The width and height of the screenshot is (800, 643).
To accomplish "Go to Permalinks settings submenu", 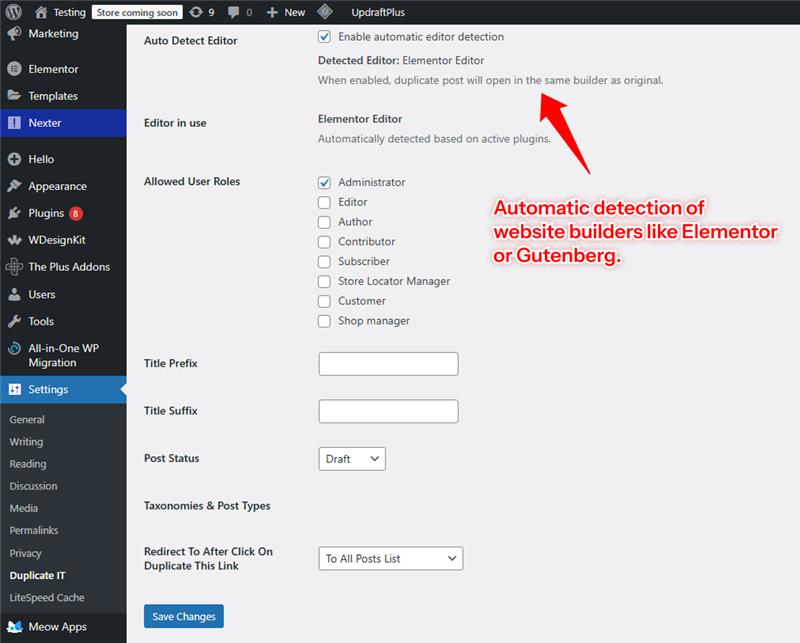I will point(34,530).
